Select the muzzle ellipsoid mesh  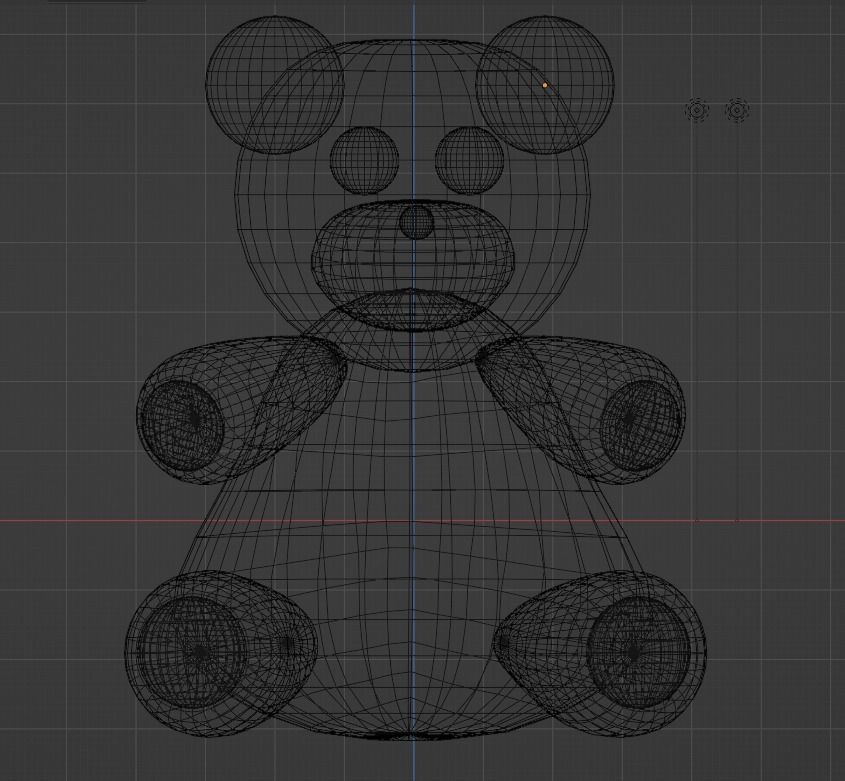413,265
